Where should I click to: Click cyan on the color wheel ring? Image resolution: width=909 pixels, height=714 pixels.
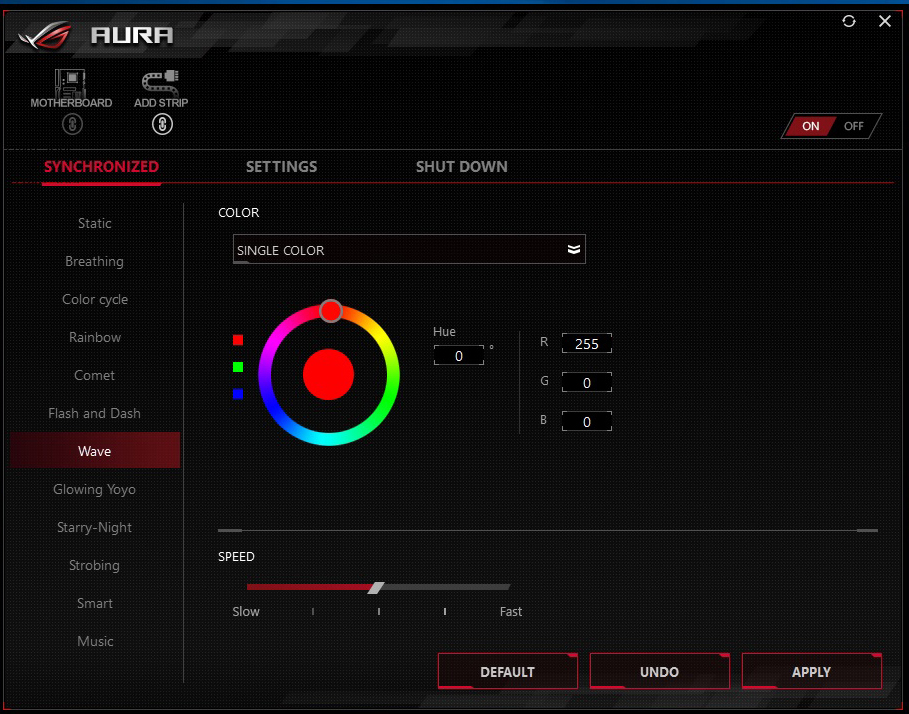329,439
